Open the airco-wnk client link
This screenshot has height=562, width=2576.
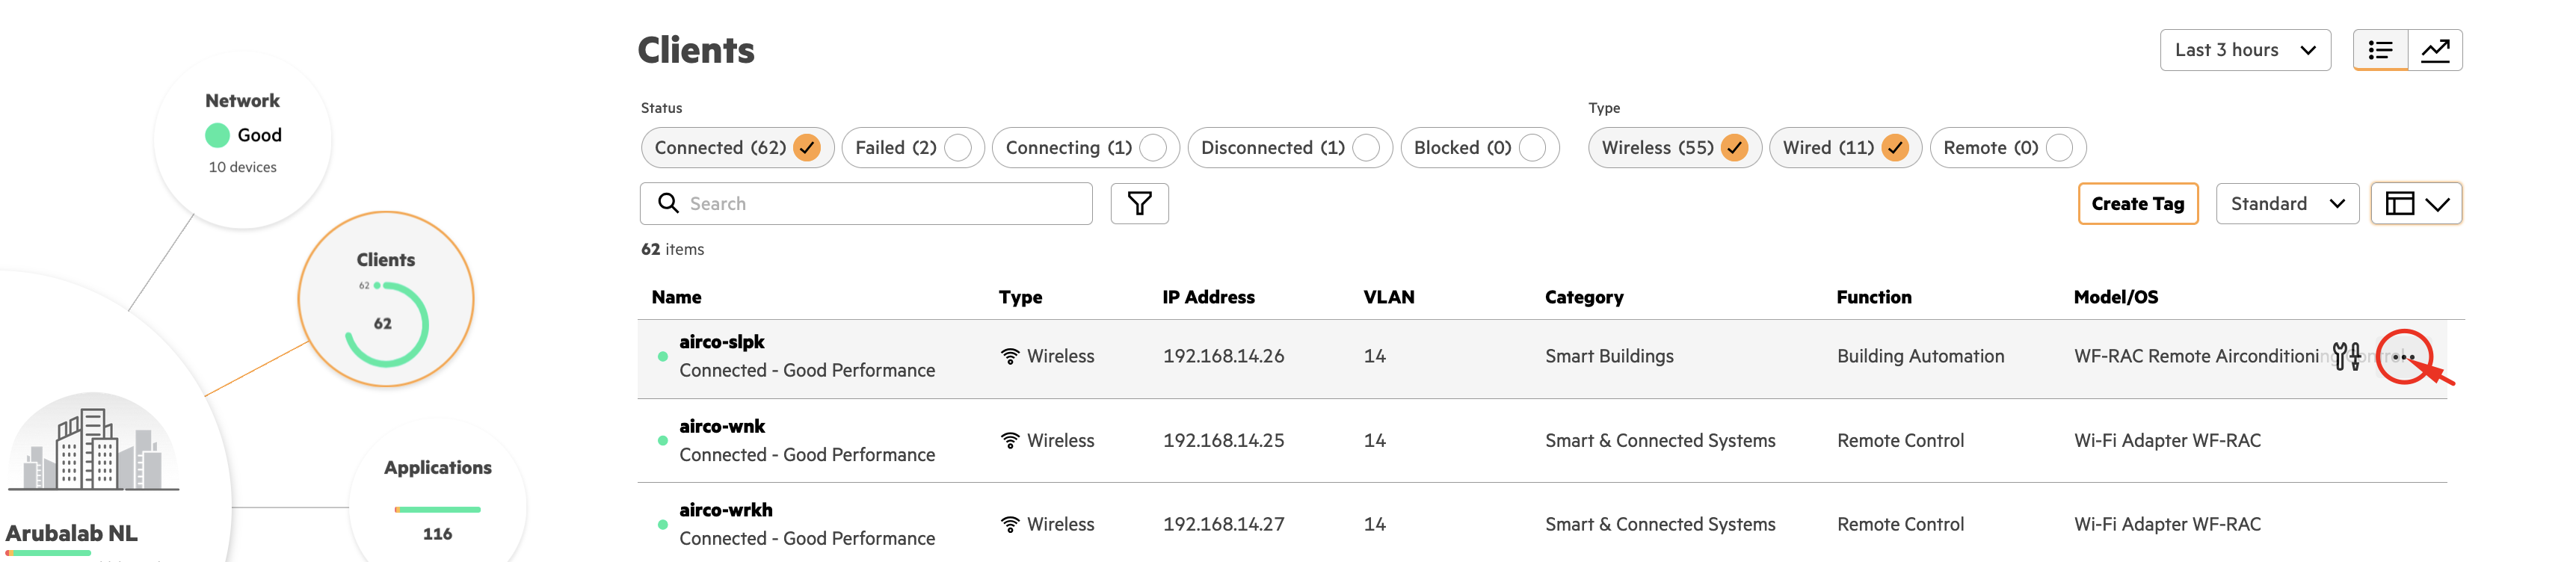722,426
